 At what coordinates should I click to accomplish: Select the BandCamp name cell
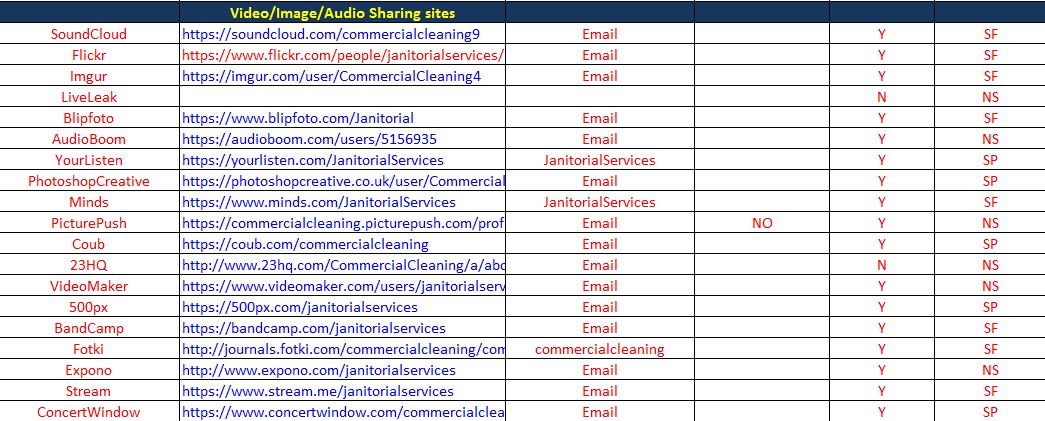pyautogui.click(x=89, y=328)
